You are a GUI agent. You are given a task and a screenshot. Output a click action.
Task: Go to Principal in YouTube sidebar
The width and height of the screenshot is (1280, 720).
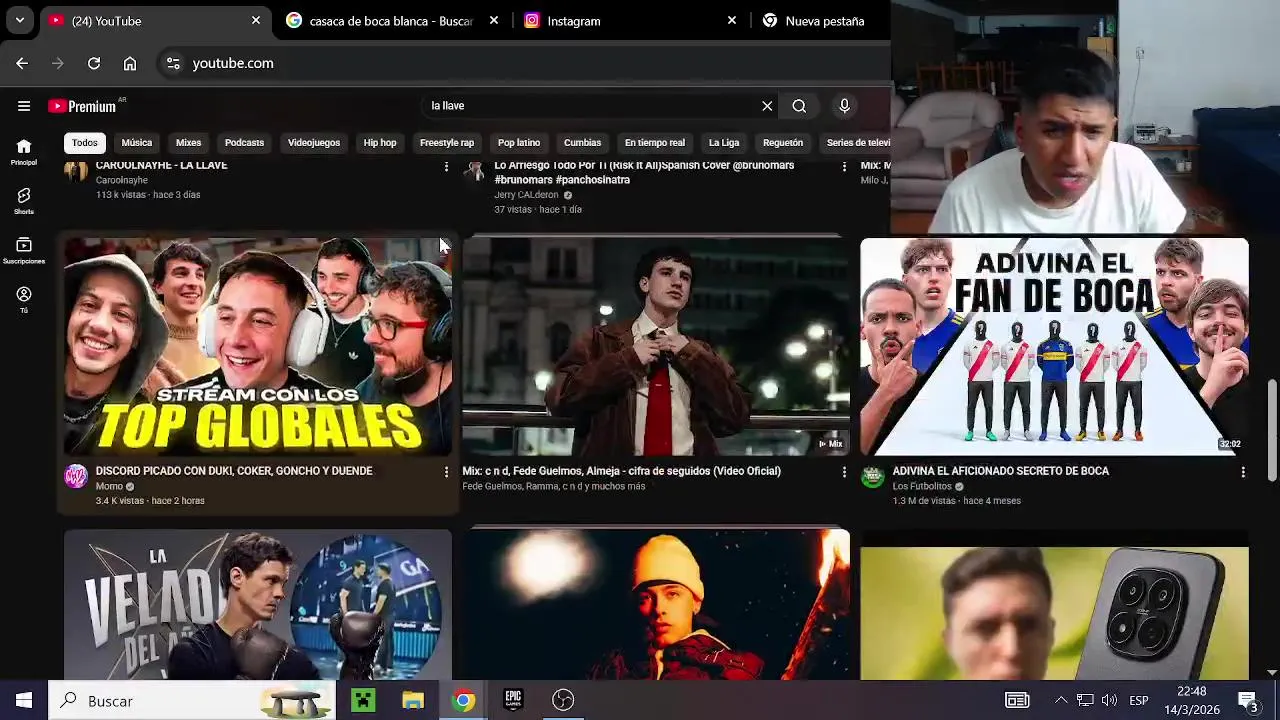click(24, 152)
